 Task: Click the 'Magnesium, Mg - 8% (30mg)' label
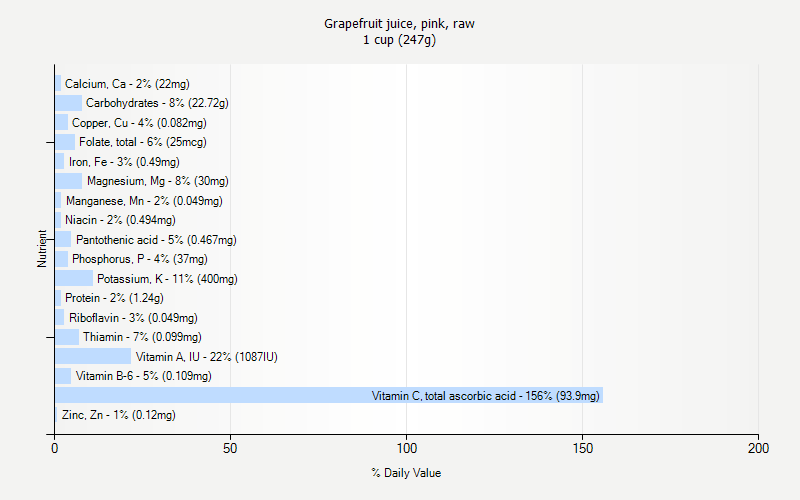click(x=158, y=181)
